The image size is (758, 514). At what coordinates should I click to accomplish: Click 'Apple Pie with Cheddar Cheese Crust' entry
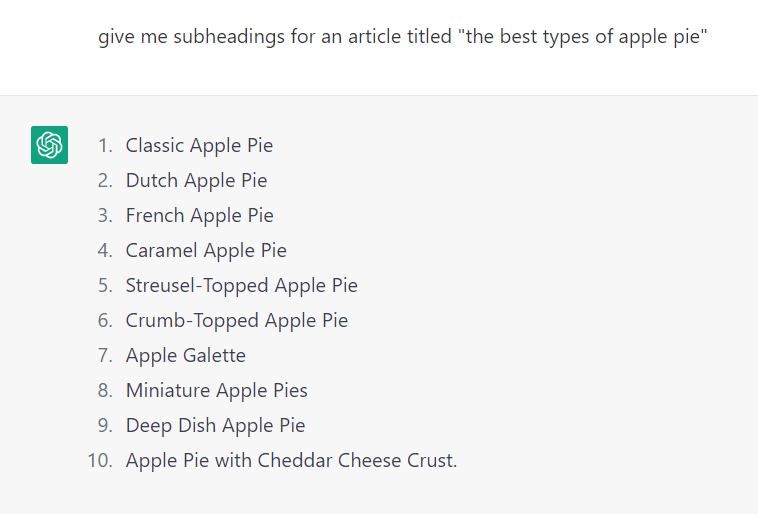coord(291,460)
